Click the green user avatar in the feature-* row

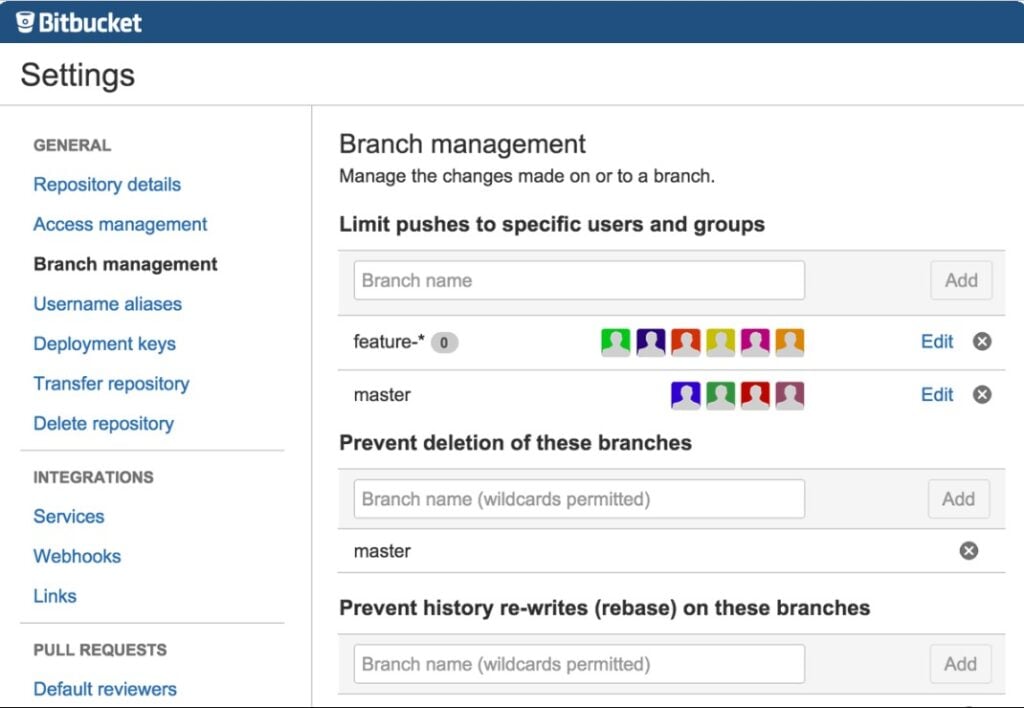tap(615, 342)
